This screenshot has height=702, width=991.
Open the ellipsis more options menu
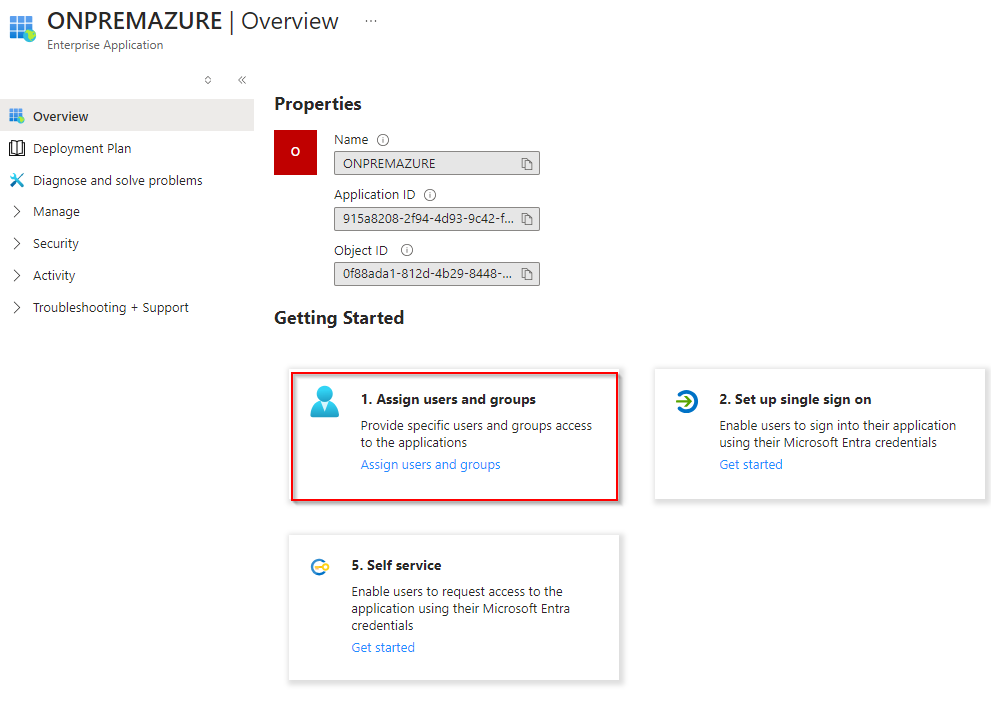coord(371,21)
